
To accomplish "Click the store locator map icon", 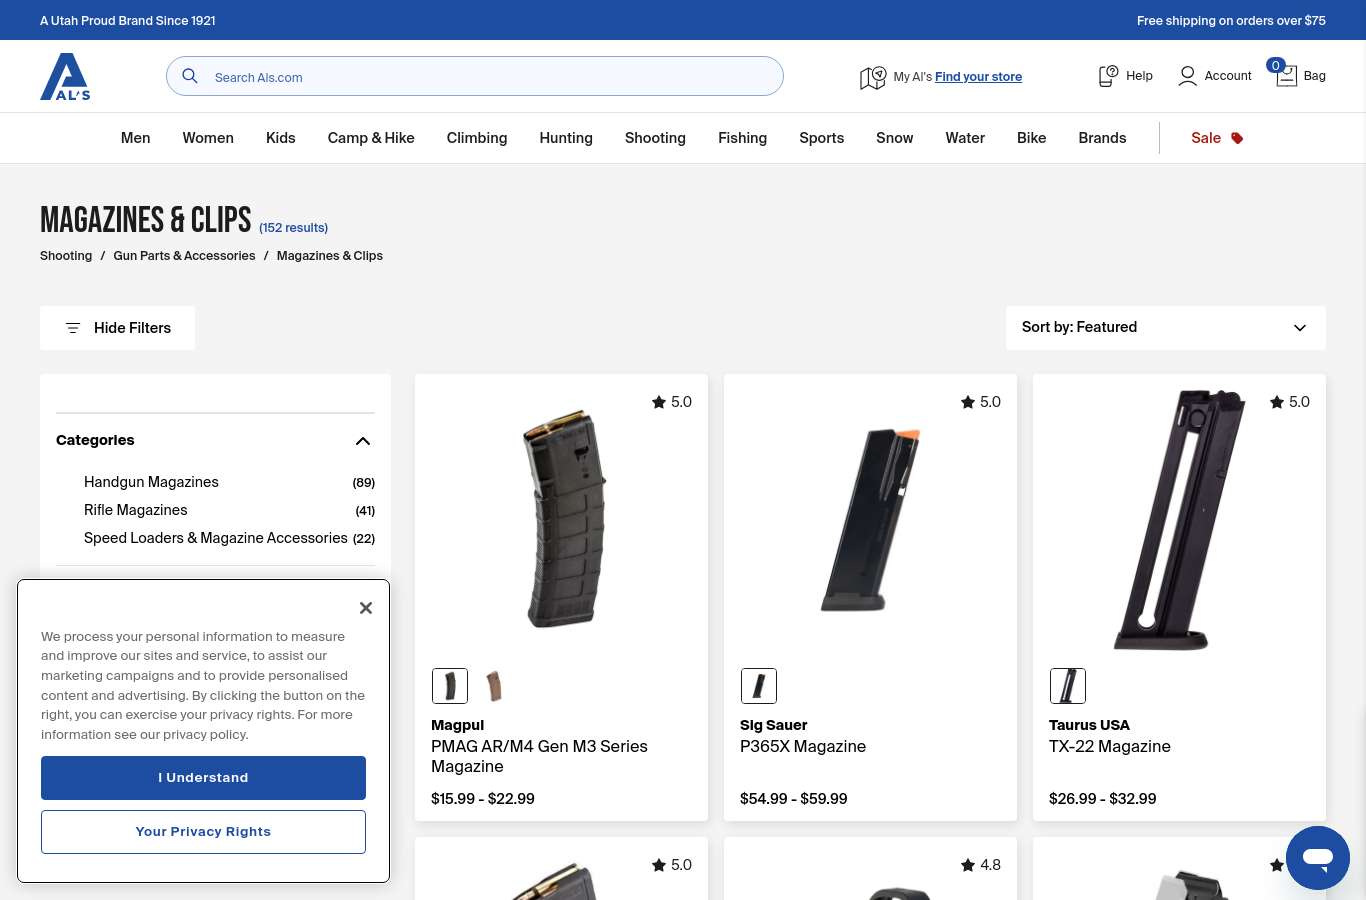I will [x=873, y=77].
